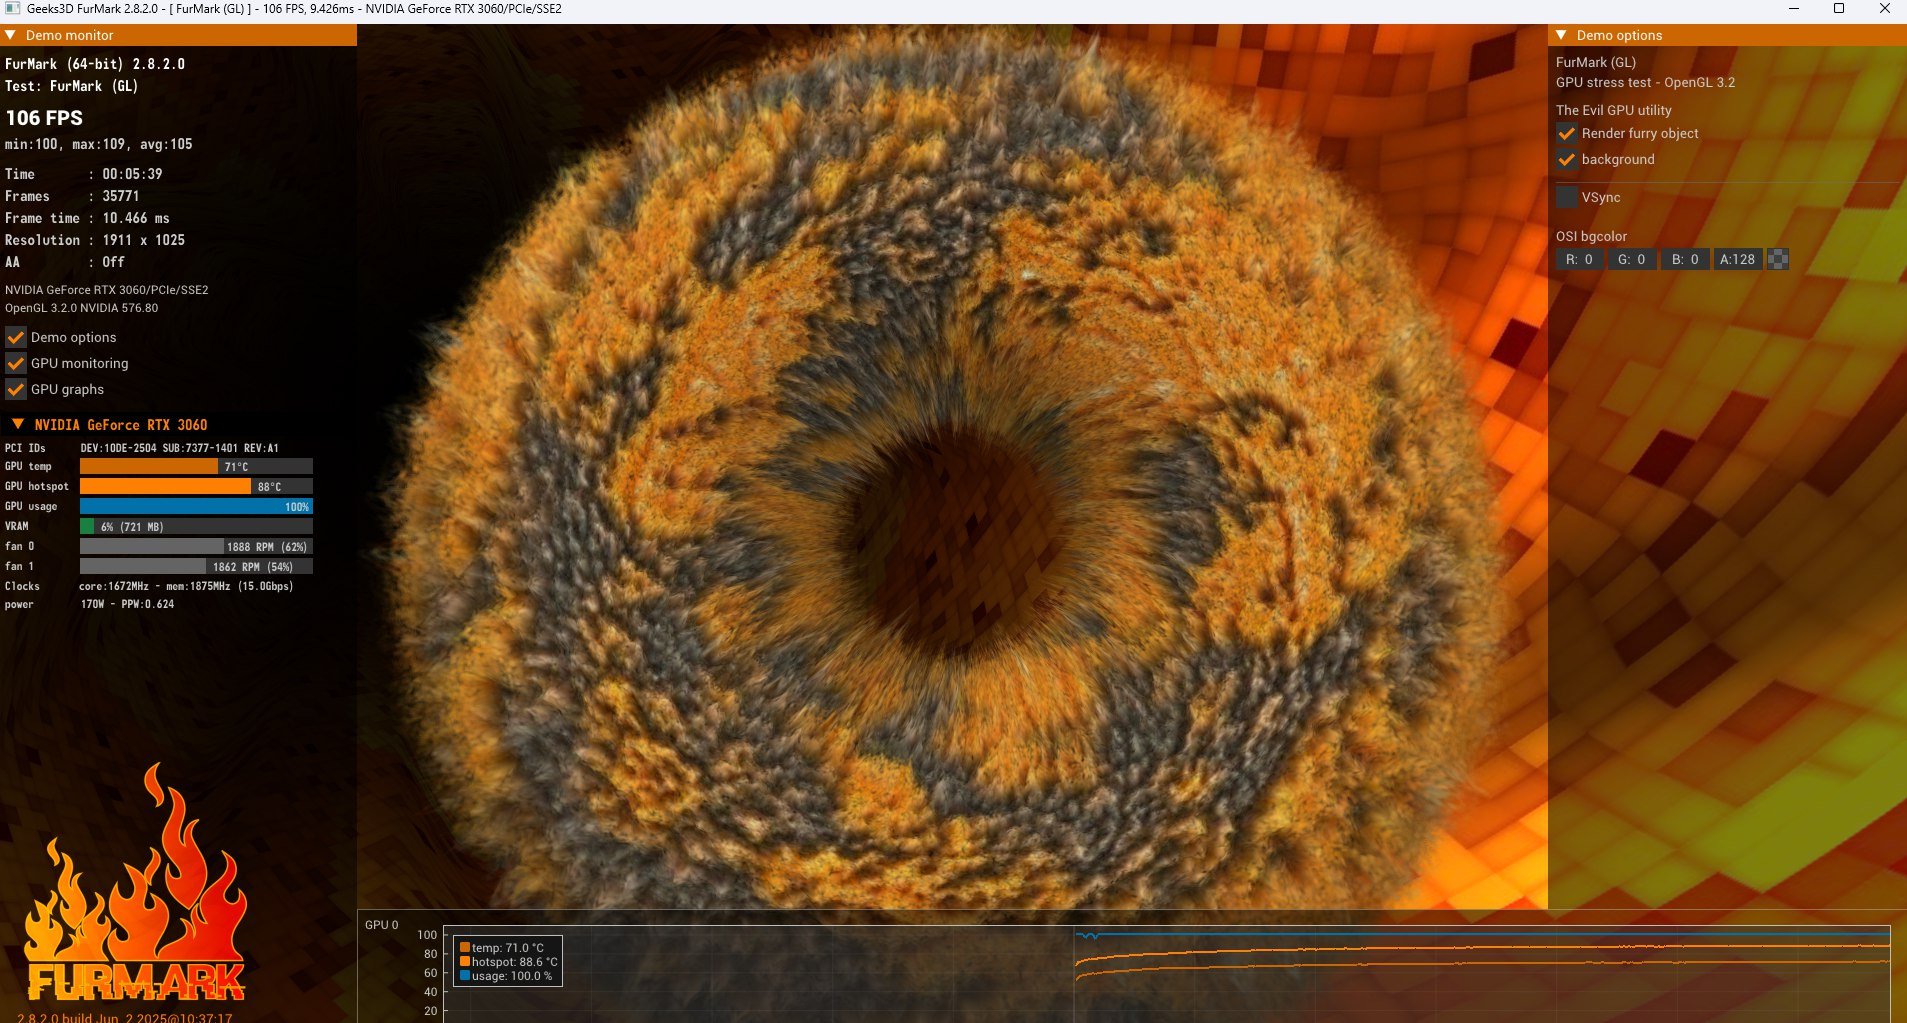This screenshot has width=1907, height=1023.
Task: Click the FurMark flame logo
Action: pos(135,882)
